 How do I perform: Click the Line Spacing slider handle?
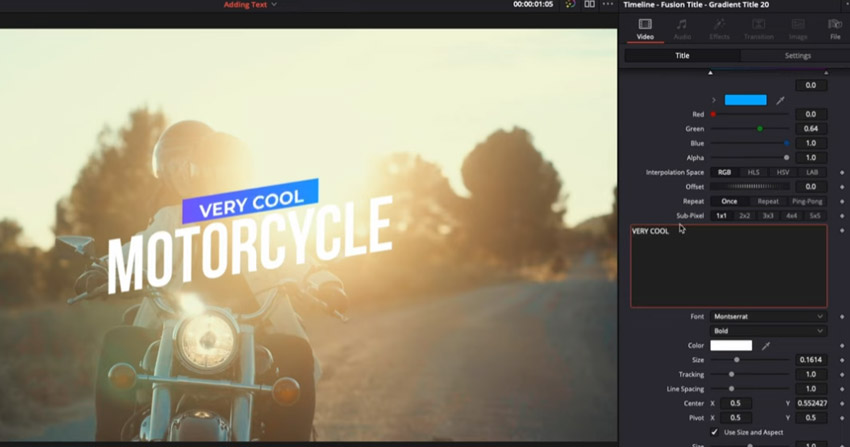click(731, 388)
